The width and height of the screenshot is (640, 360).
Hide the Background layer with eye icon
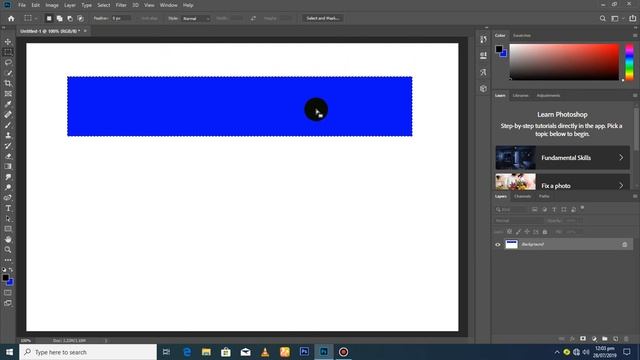point(498,244)
